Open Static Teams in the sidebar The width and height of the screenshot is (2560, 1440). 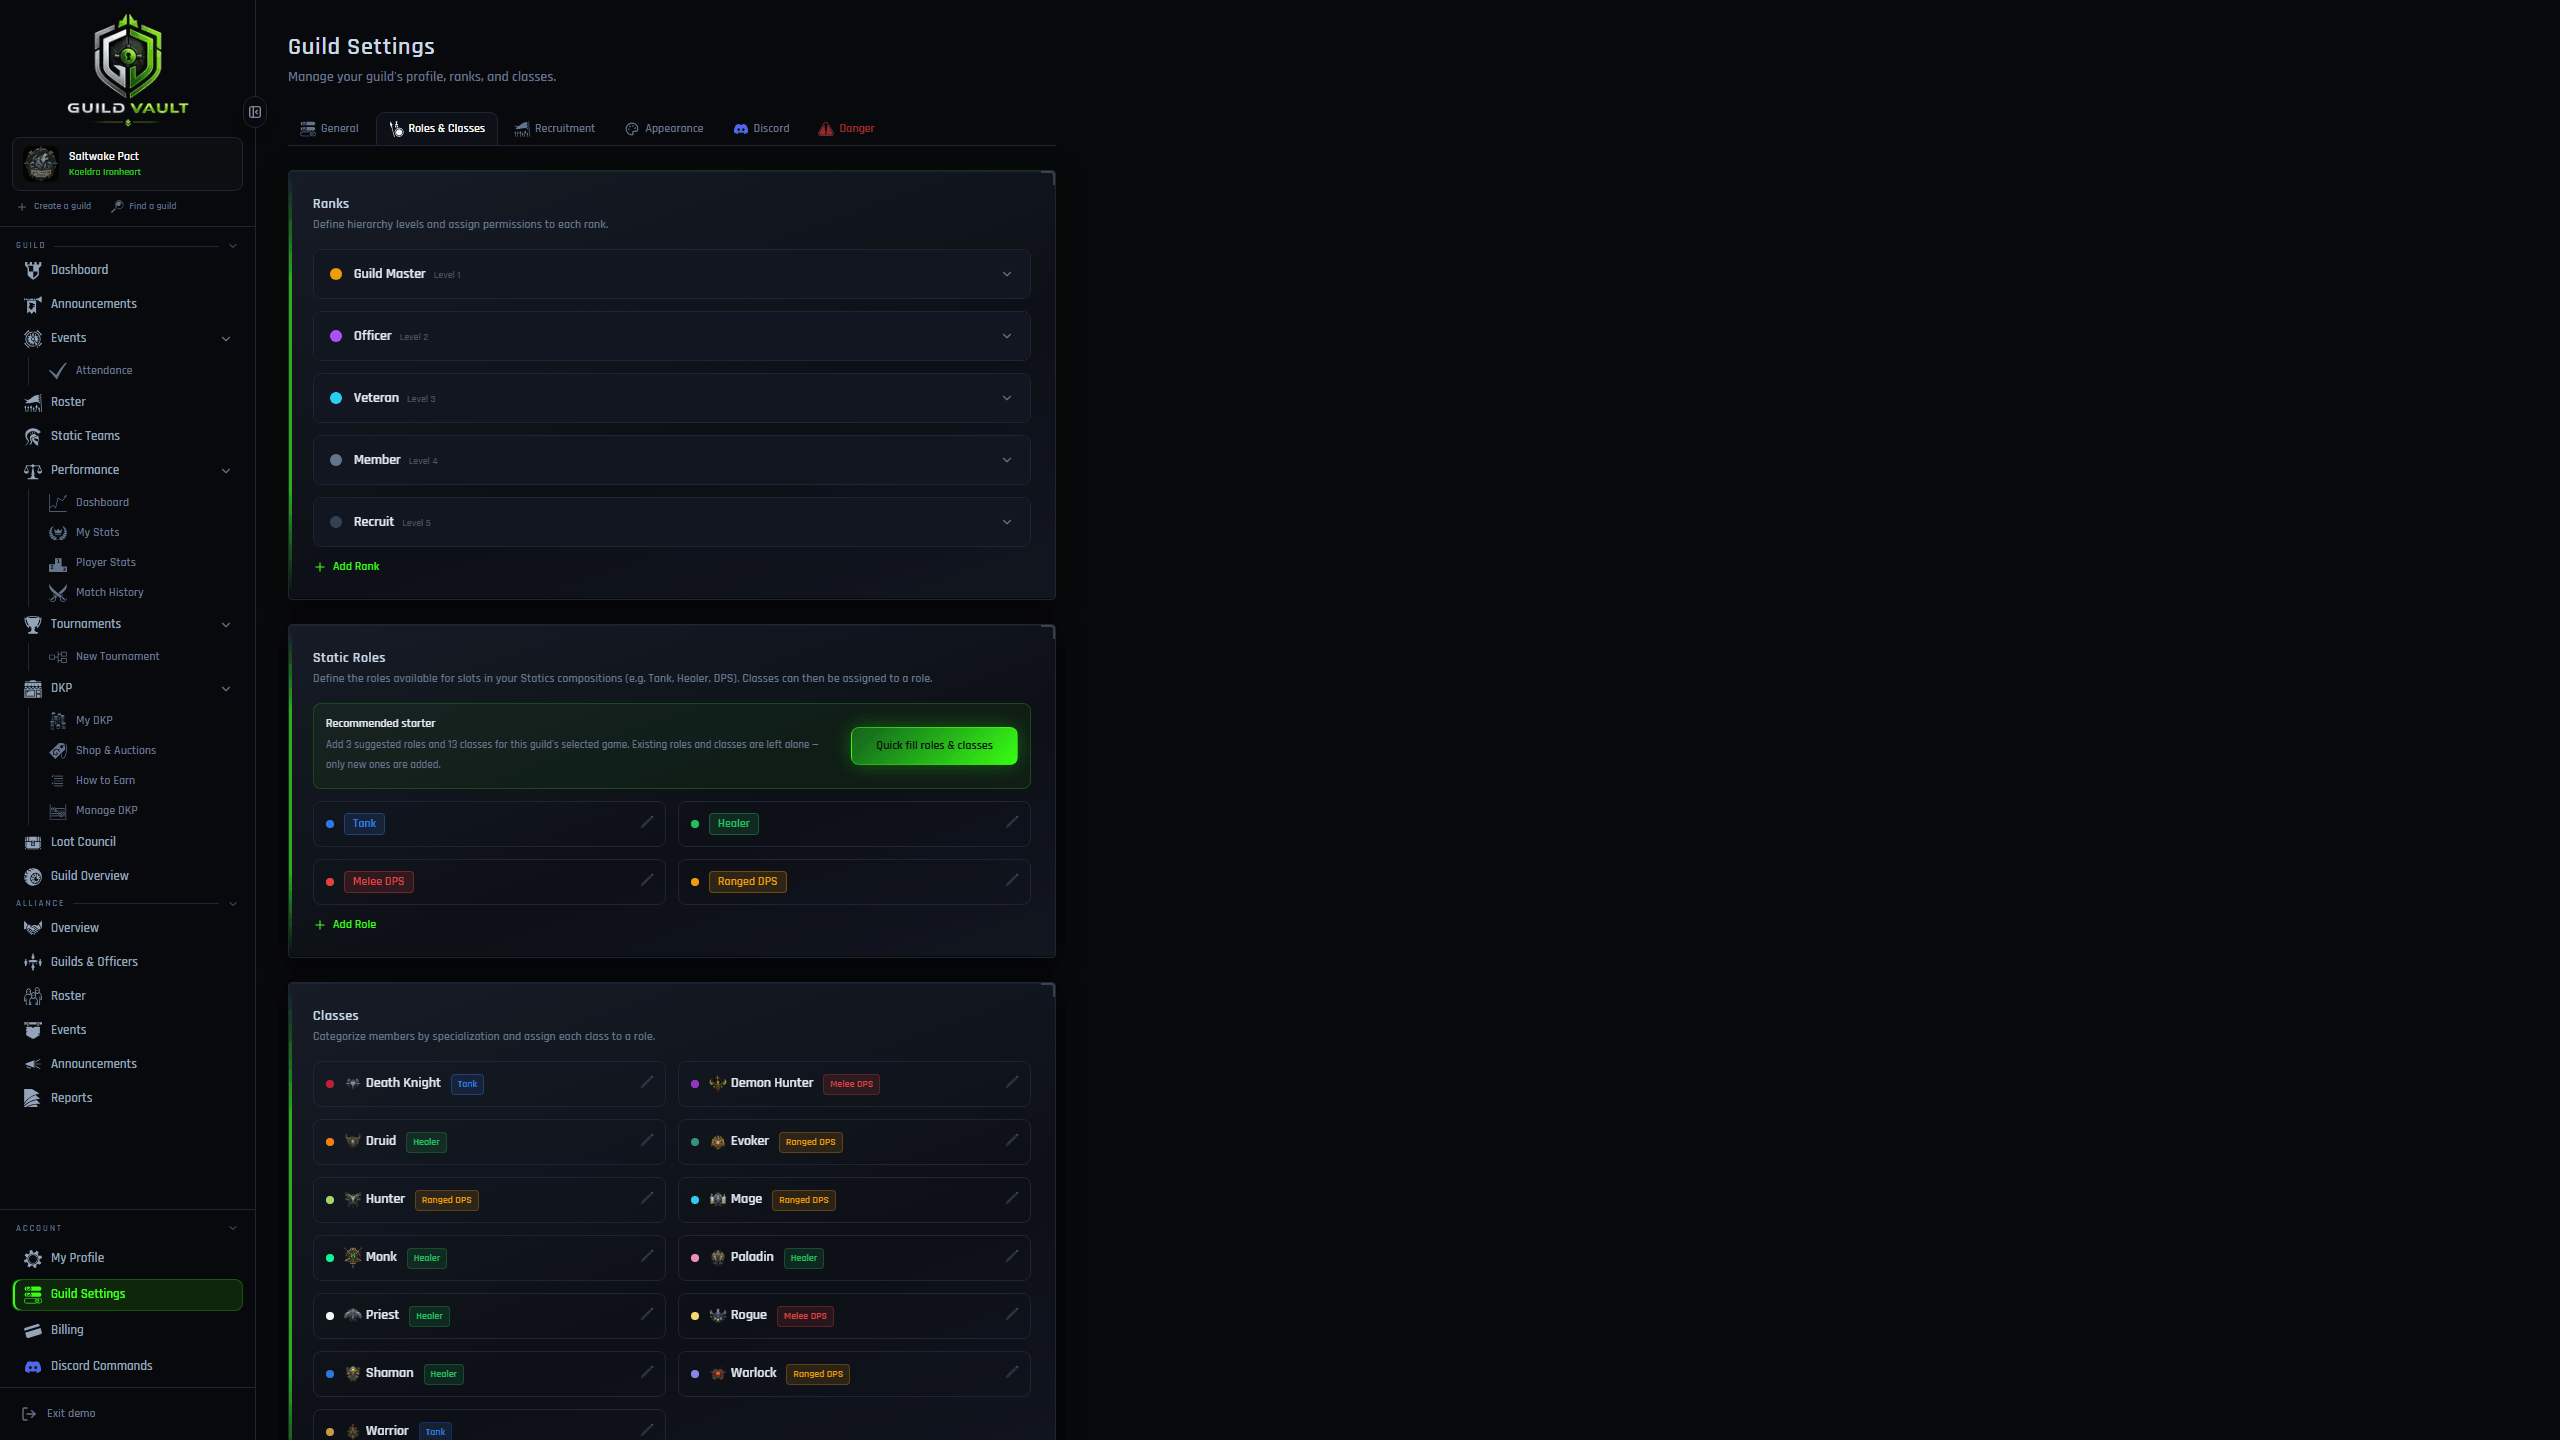click(128, 436)
